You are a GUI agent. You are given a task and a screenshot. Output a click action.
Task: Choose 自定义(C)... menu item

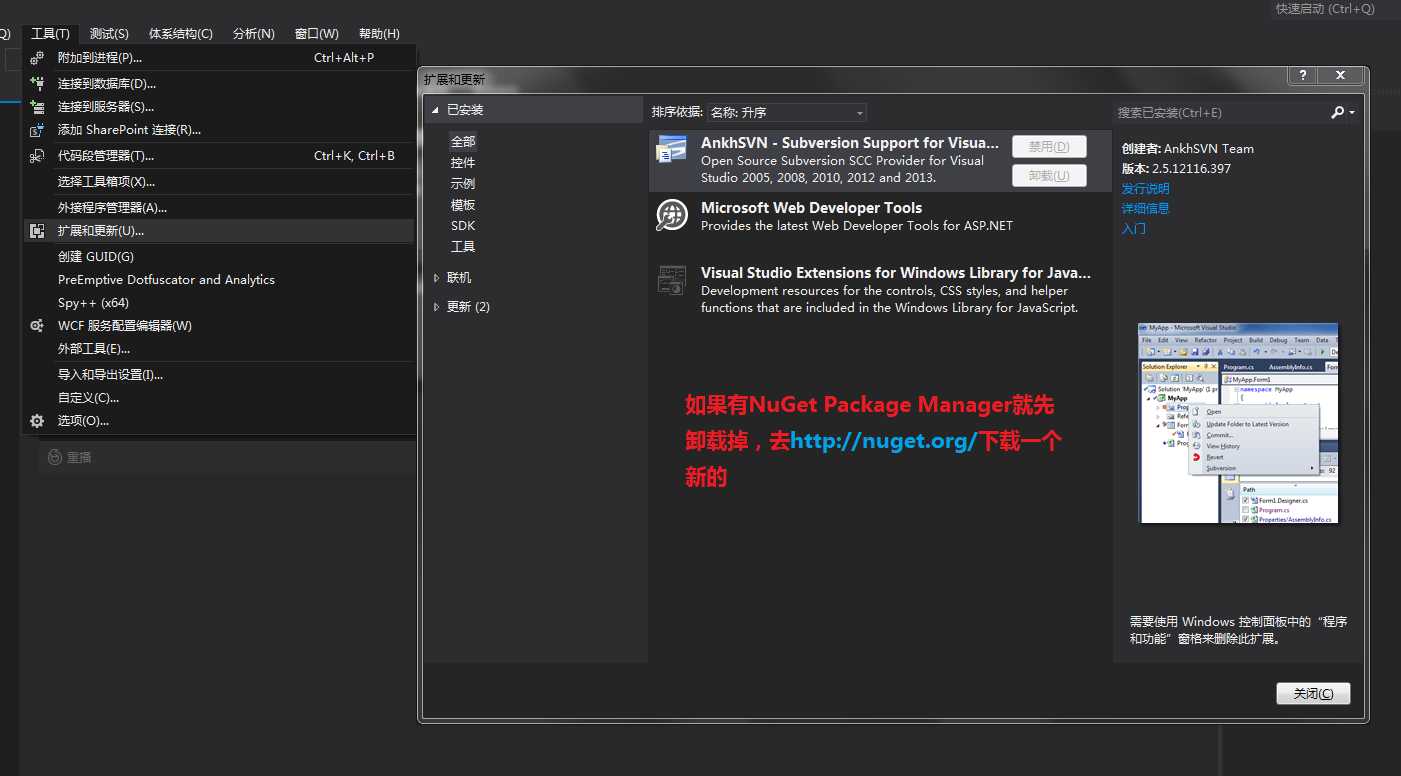coord(219,398)
